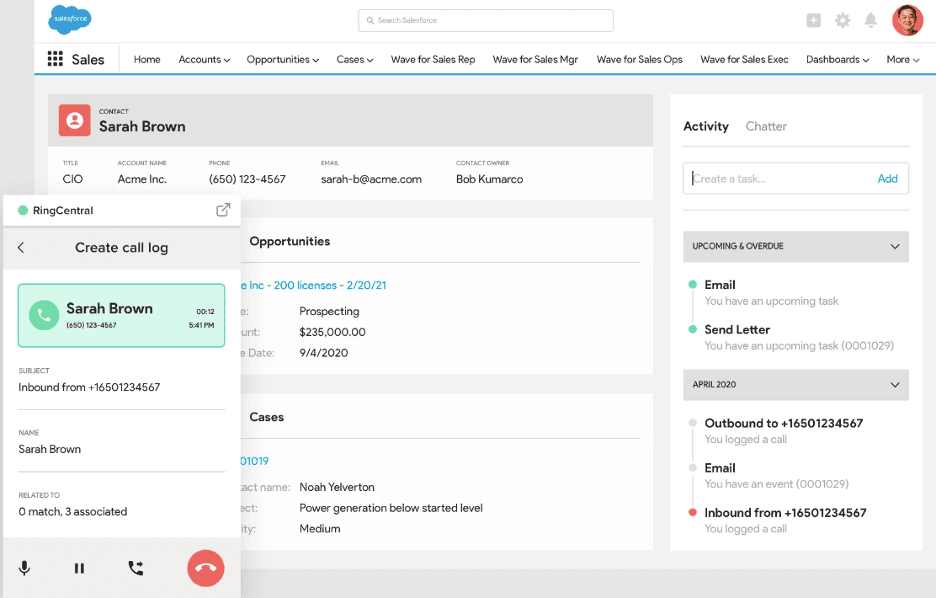Click the green phone icon on call card

point(44,315)
